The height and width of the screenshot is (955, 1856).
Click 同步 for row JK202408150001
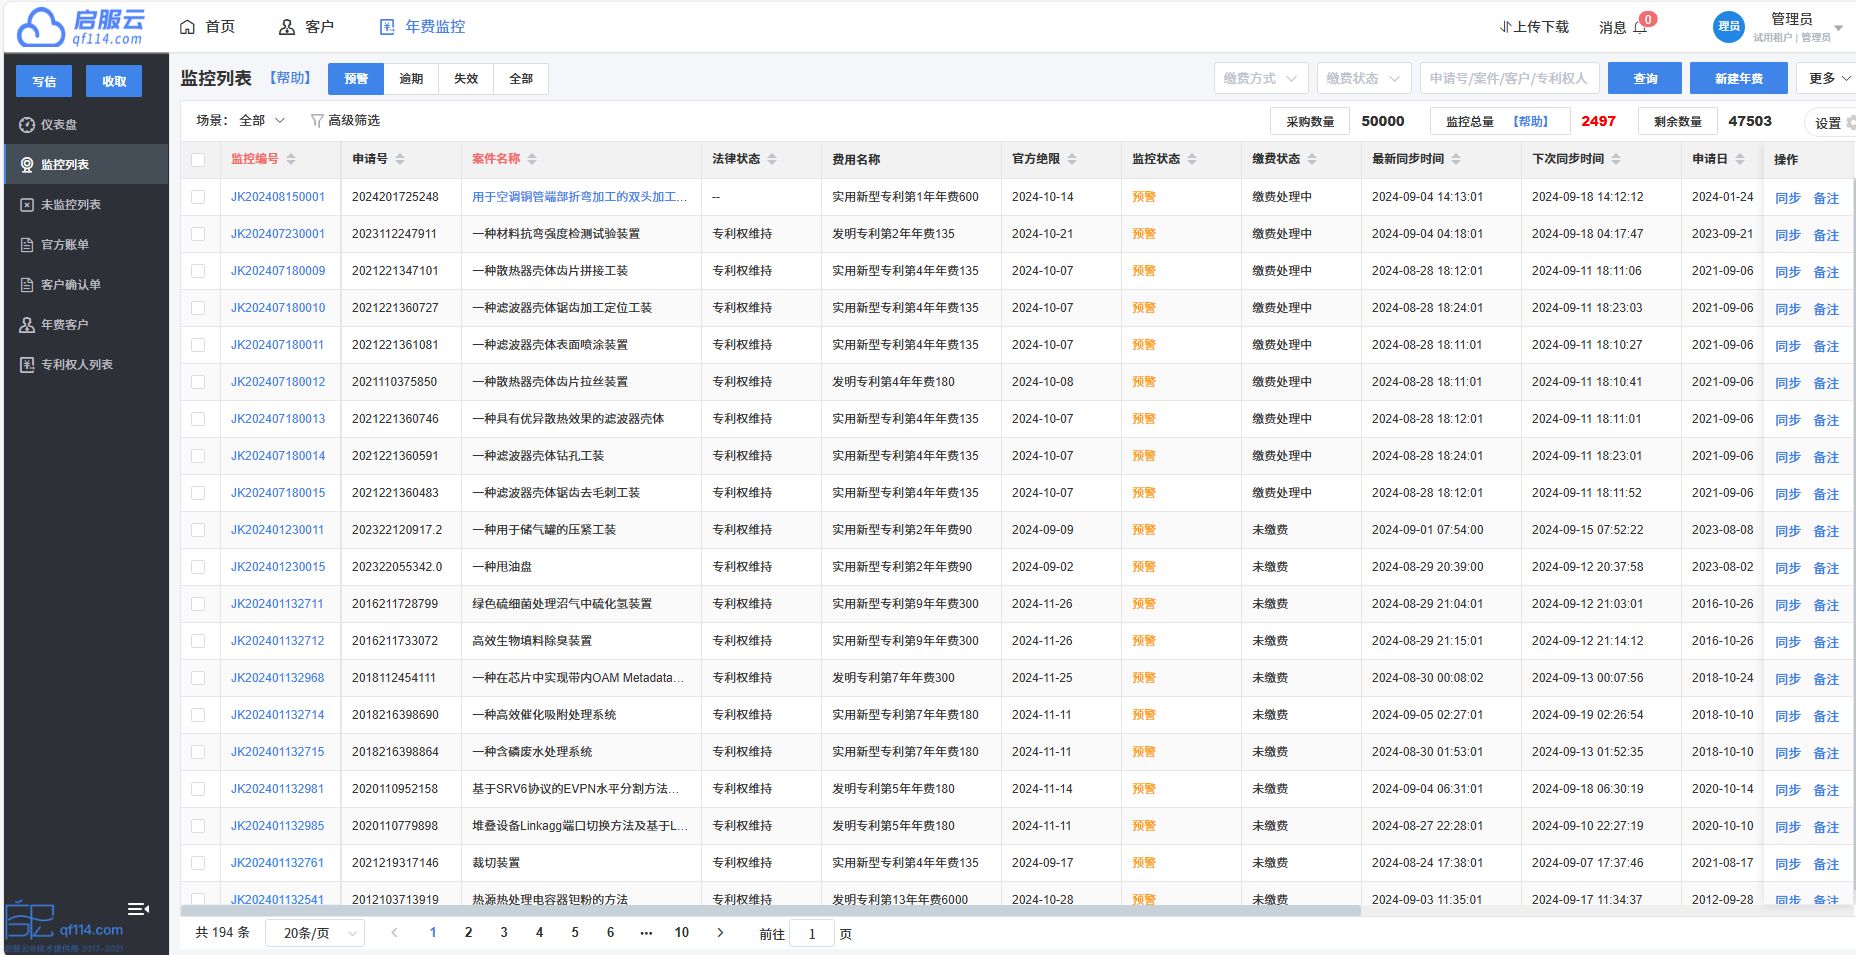coord(1788,198)
